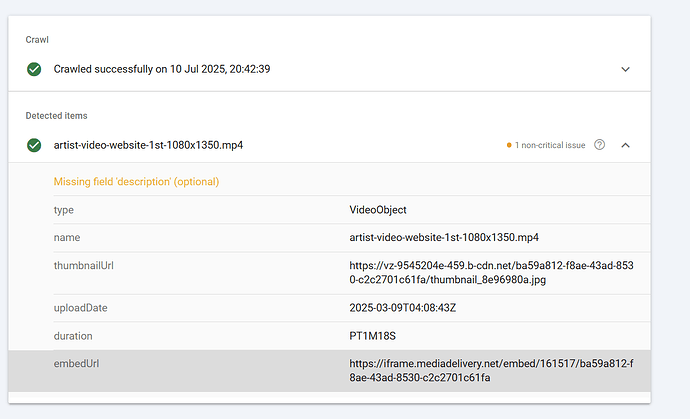Click the name row's mp4 filename value

pyautogui.click(x=444, y=238)
